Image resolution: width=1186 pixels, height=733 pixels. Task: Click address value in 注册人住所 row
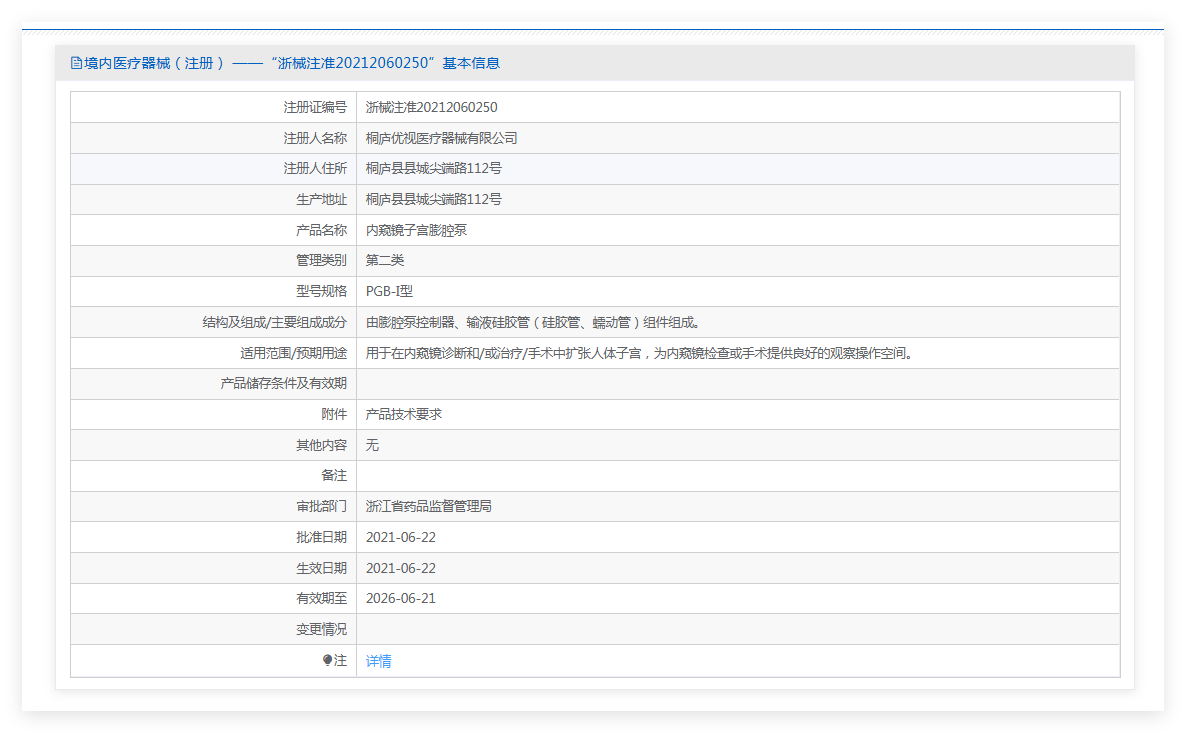coord(433,169)
